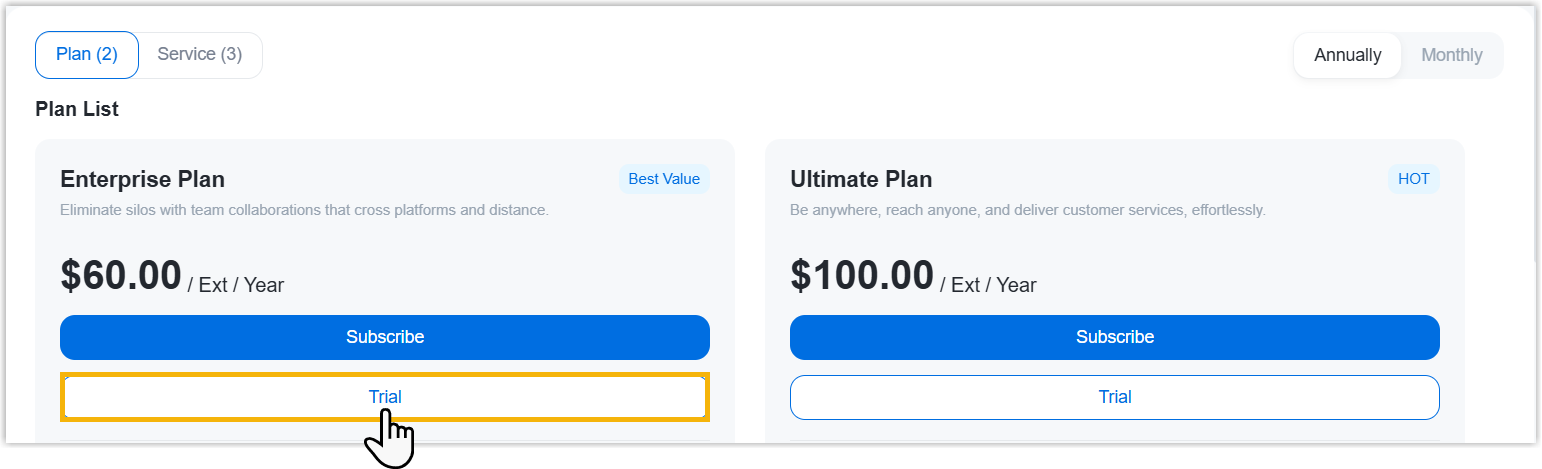Click the Ultimate Plan description text
Image resolution: width=1542 pixels, height=469 pixels.
[x=1027, y=211]
